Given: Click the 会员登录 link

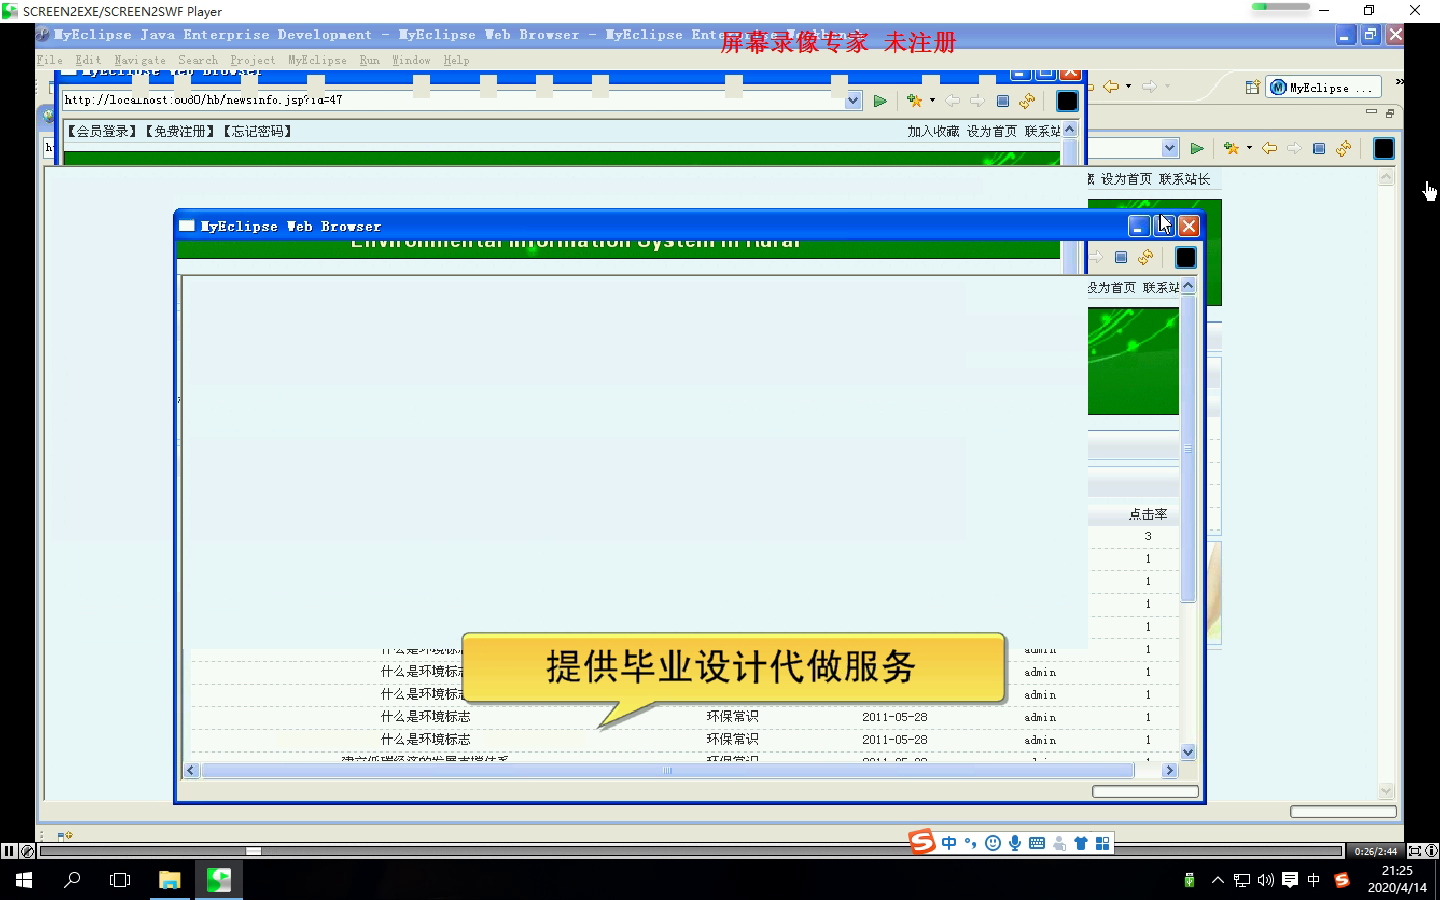Looking at the screenshot, I should [103, 131].
